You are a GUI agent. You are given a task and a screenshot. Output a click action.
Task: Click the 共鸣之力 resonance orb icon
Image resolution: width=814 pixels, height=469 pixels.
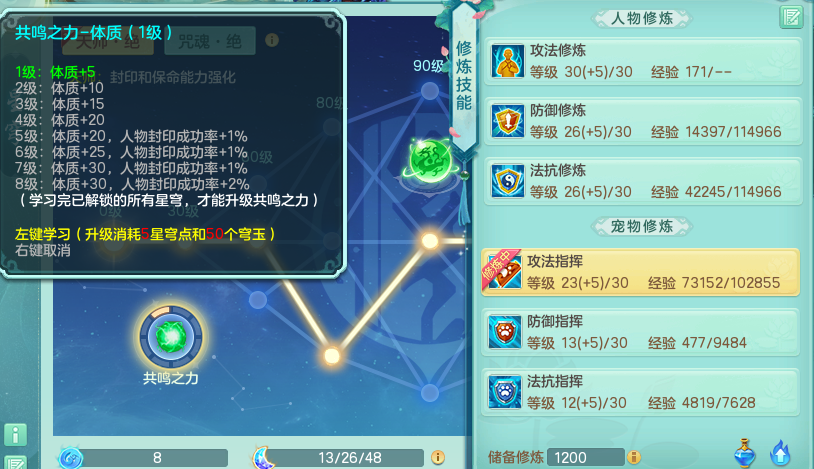[x=171, y=337]
